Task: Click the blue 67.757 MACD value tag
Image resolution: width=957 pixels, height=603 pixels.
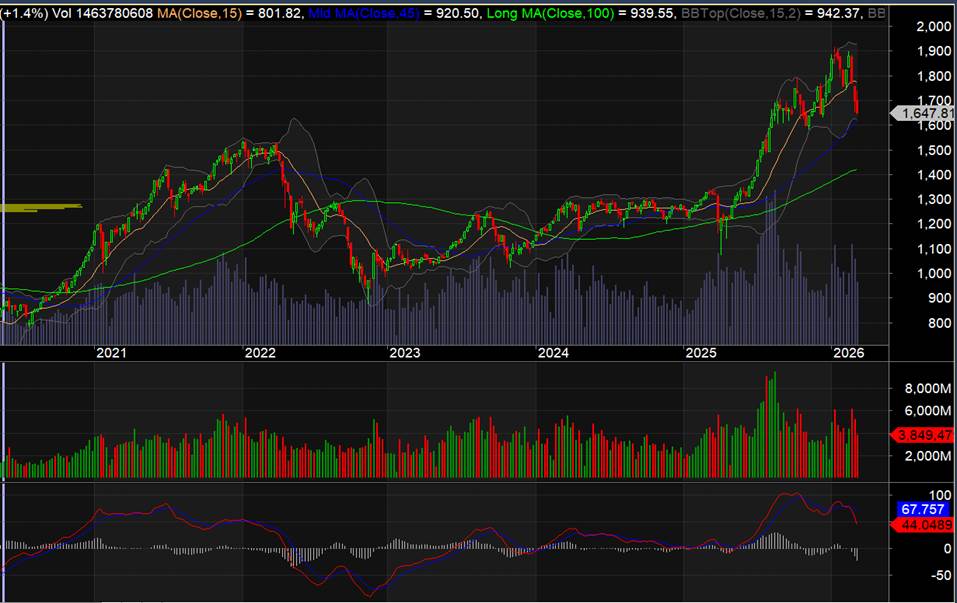Action: point(922,509)
